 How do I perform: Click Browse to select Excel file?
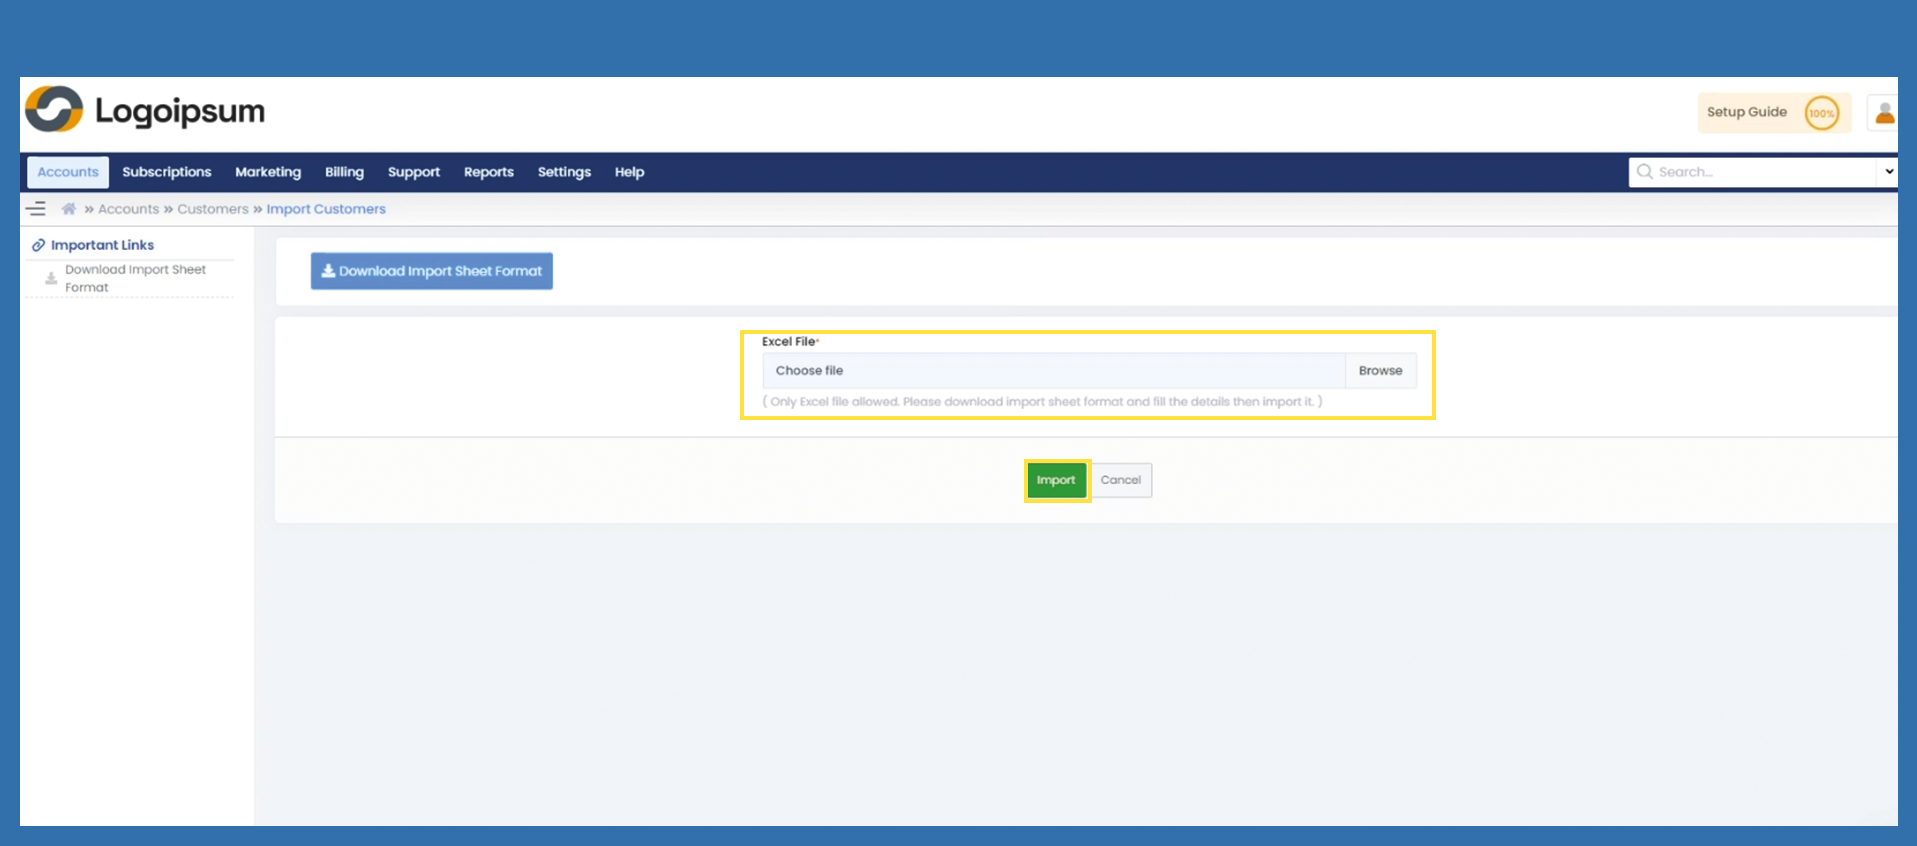tap(1380, 371)
